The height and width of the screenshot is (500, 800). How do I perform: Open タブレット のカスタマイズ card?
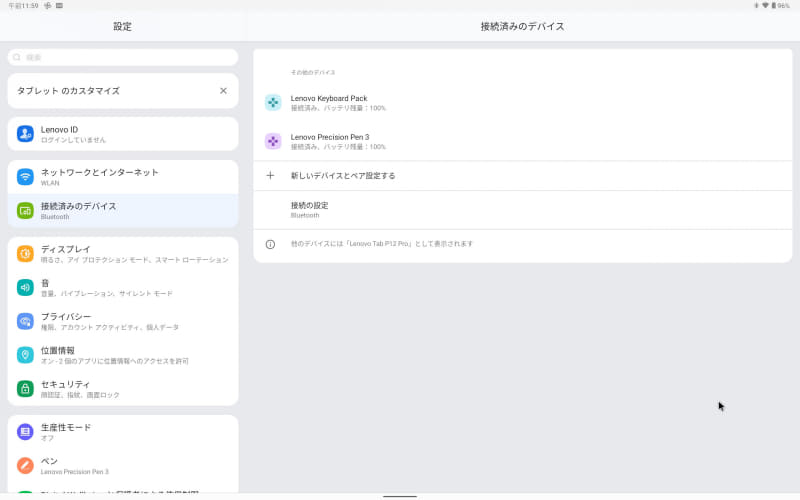click(x=123, y=91)
